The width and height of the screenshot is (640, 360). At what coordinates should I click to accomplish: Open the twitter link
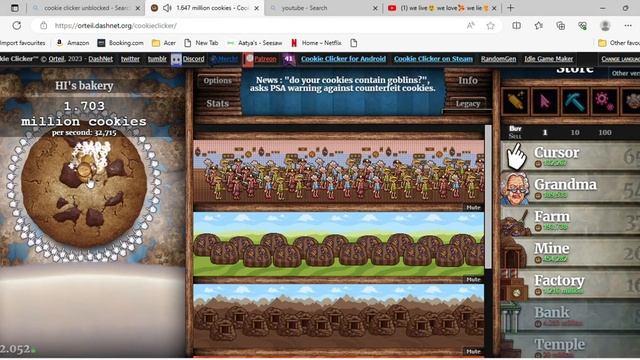130,59
